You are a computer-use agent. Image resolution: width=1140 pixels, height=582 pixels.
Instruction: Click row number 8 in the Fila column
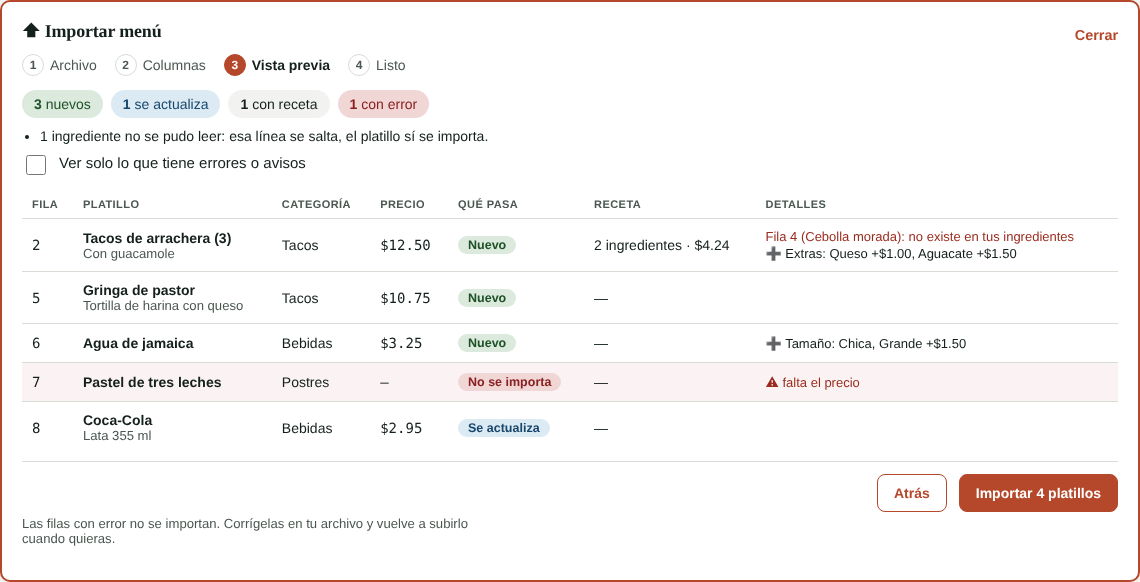(x=36, y=429)
